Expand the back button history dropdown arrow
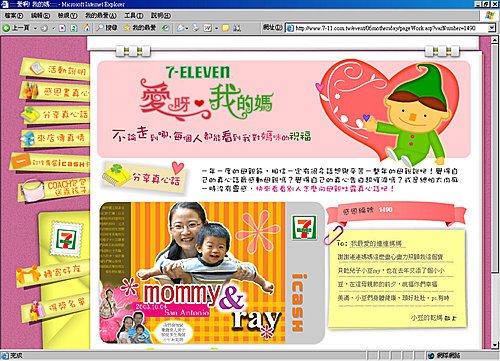Screen dimensions: 500x361 click(35, 28)
